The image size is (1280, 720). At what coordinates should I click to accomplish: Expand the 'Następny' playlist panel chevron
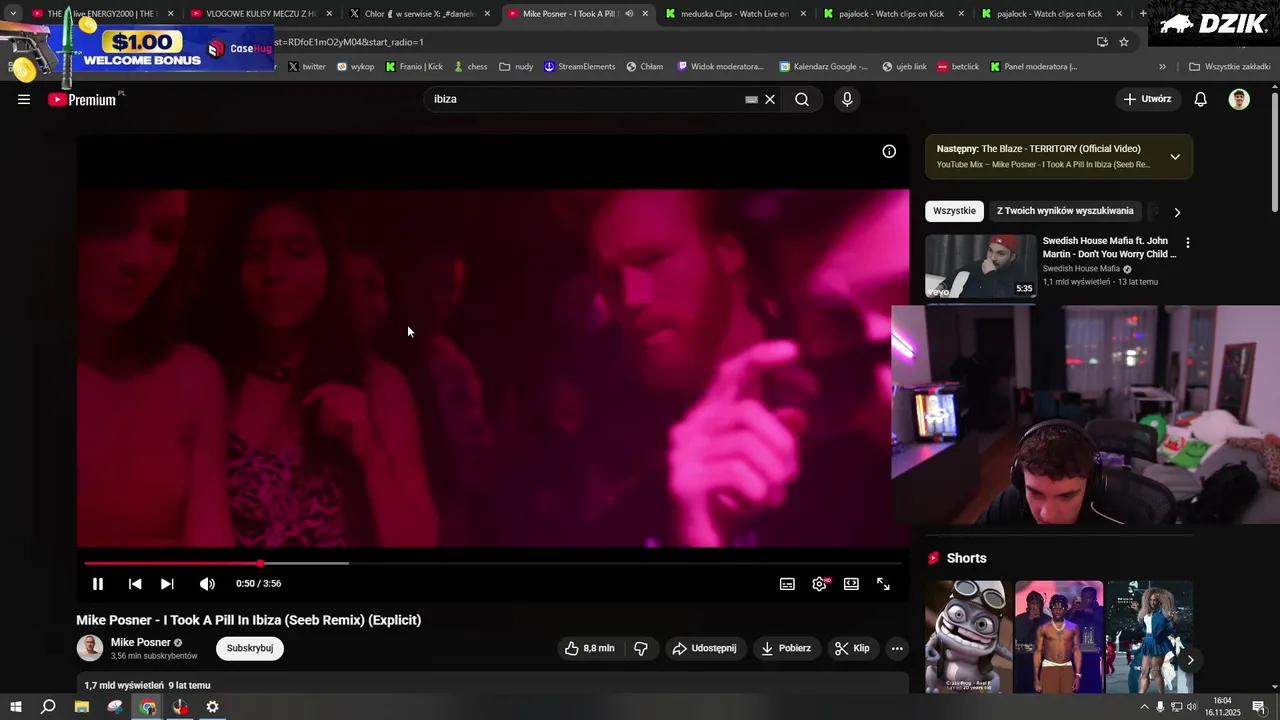click(1175, 157)
